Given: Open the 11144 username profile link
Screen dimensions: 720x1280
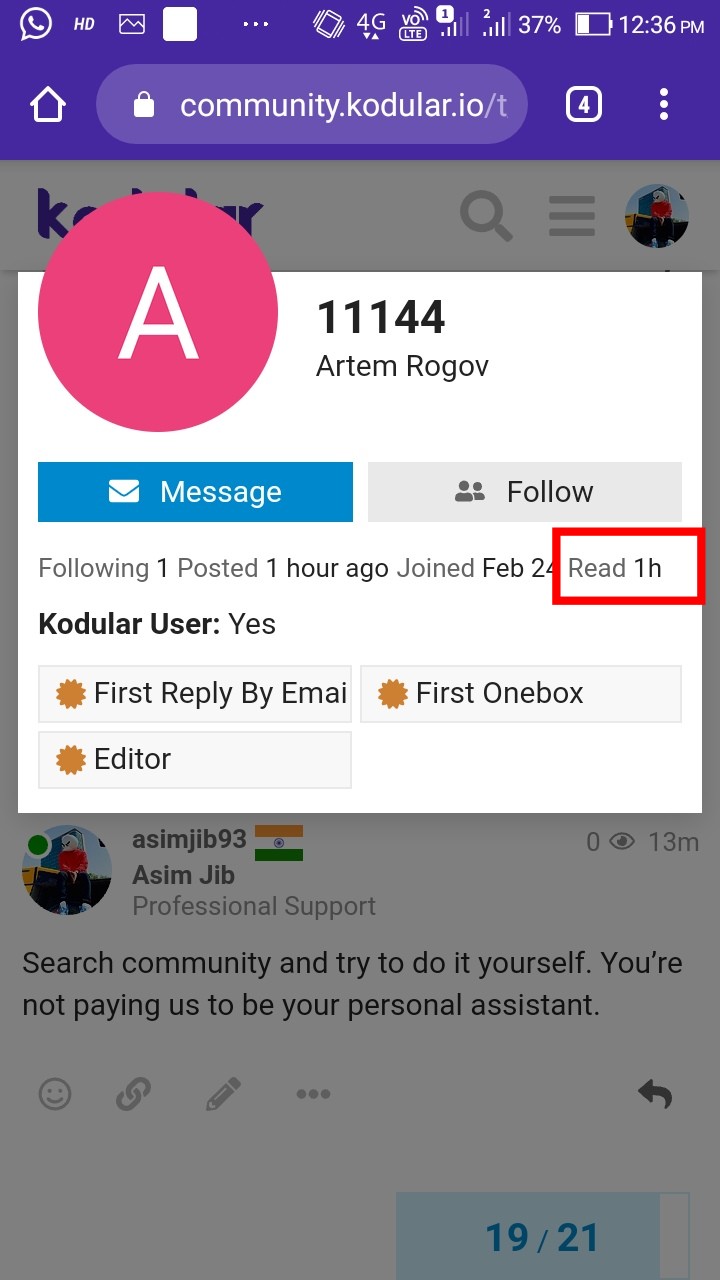Looking at the screenshot, I should coord(381,318).
